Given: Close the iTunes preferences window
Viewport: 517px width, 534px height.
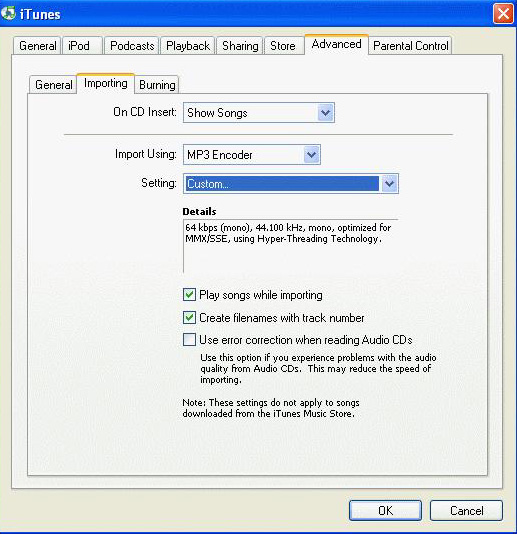Looking at the screenshot, I should 503,14.
